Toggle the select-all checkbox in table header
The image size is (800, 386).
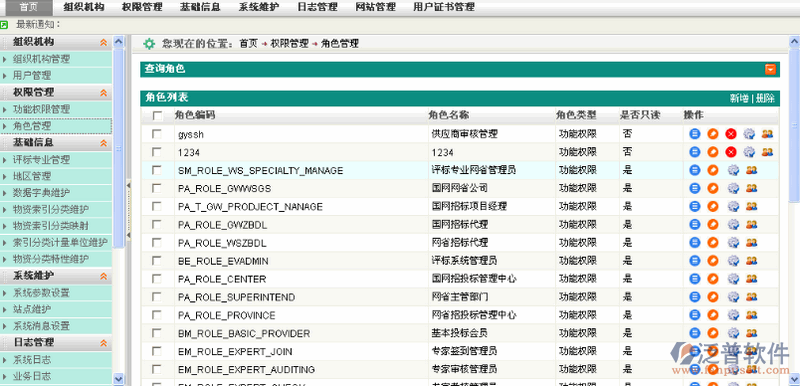click(x=158, y=116)
